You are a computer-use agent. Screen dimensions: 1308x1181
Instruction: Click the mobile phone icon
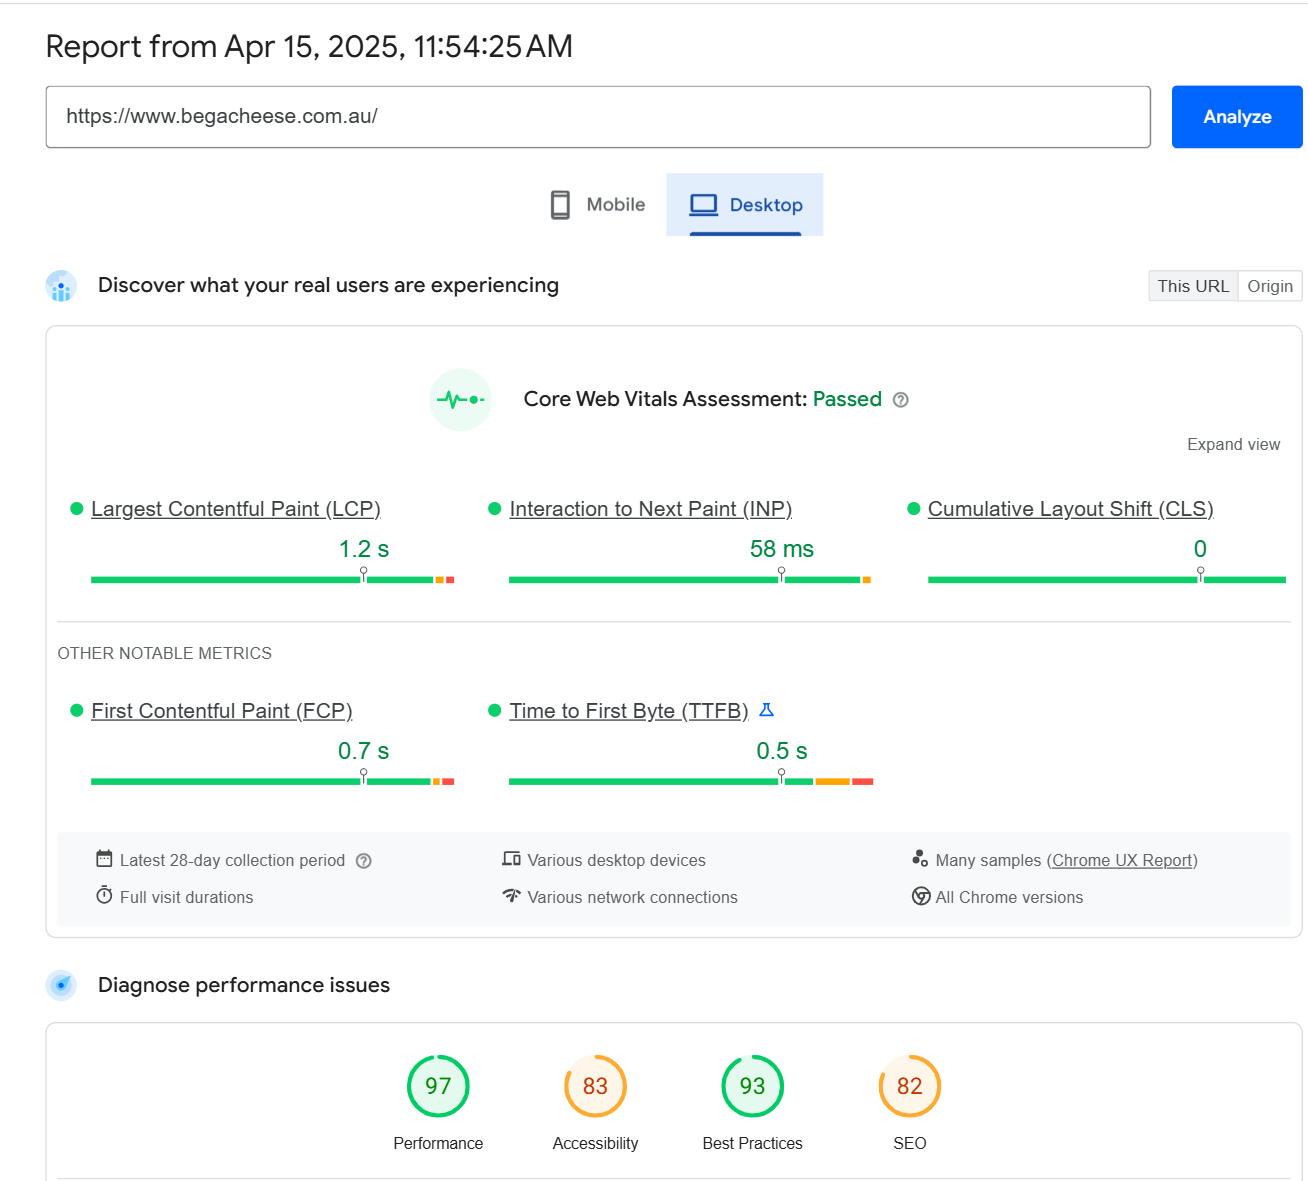(x=560, y=205)
